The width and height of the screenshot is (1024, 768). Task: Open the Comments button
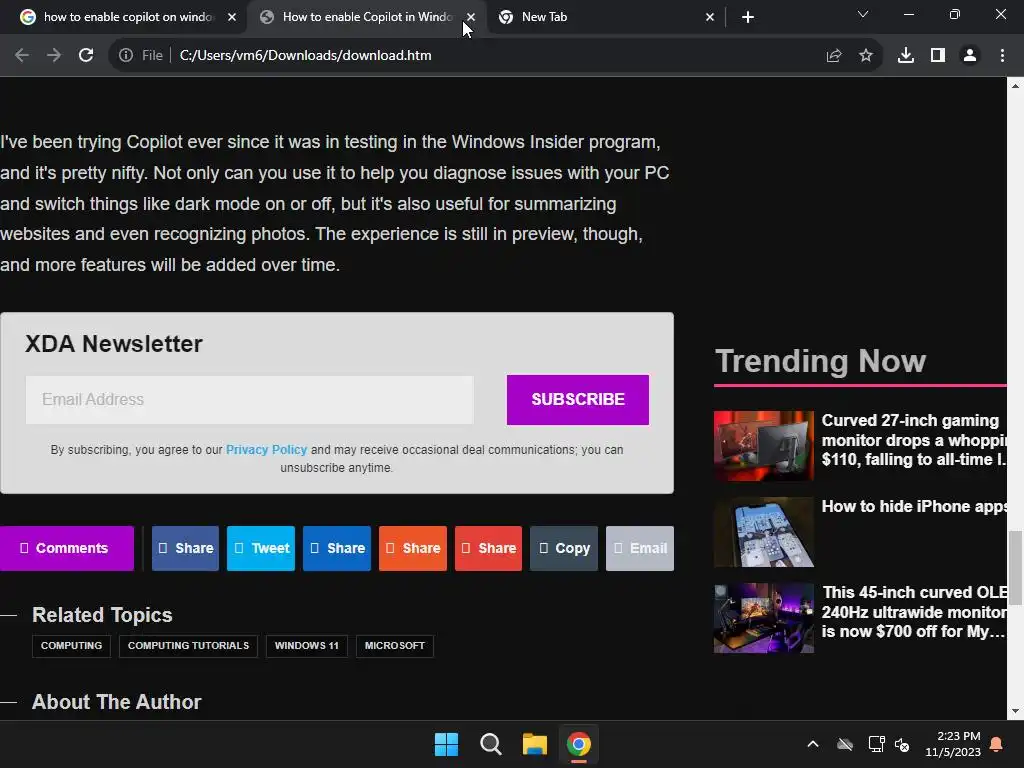pos(67,549)
